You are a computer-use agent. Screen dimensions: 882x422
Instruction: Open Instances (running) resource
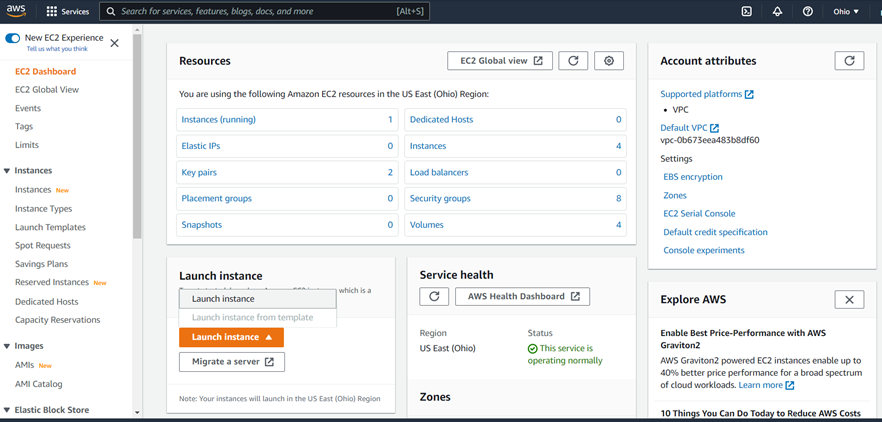point(287,120)
